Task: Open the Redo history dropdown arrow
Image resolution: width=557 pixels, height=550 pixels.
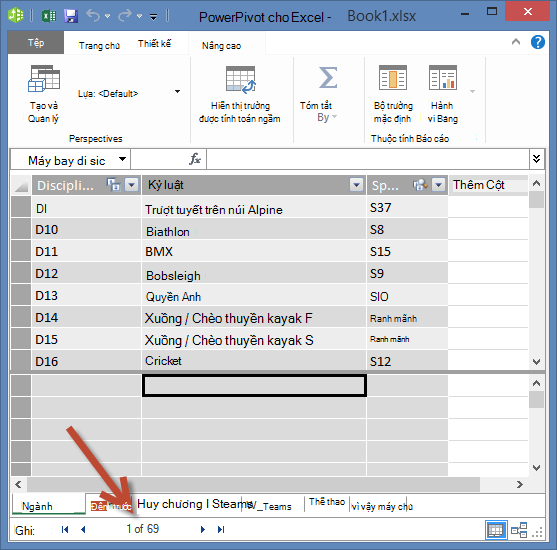Action: click(x=140, y=16)
